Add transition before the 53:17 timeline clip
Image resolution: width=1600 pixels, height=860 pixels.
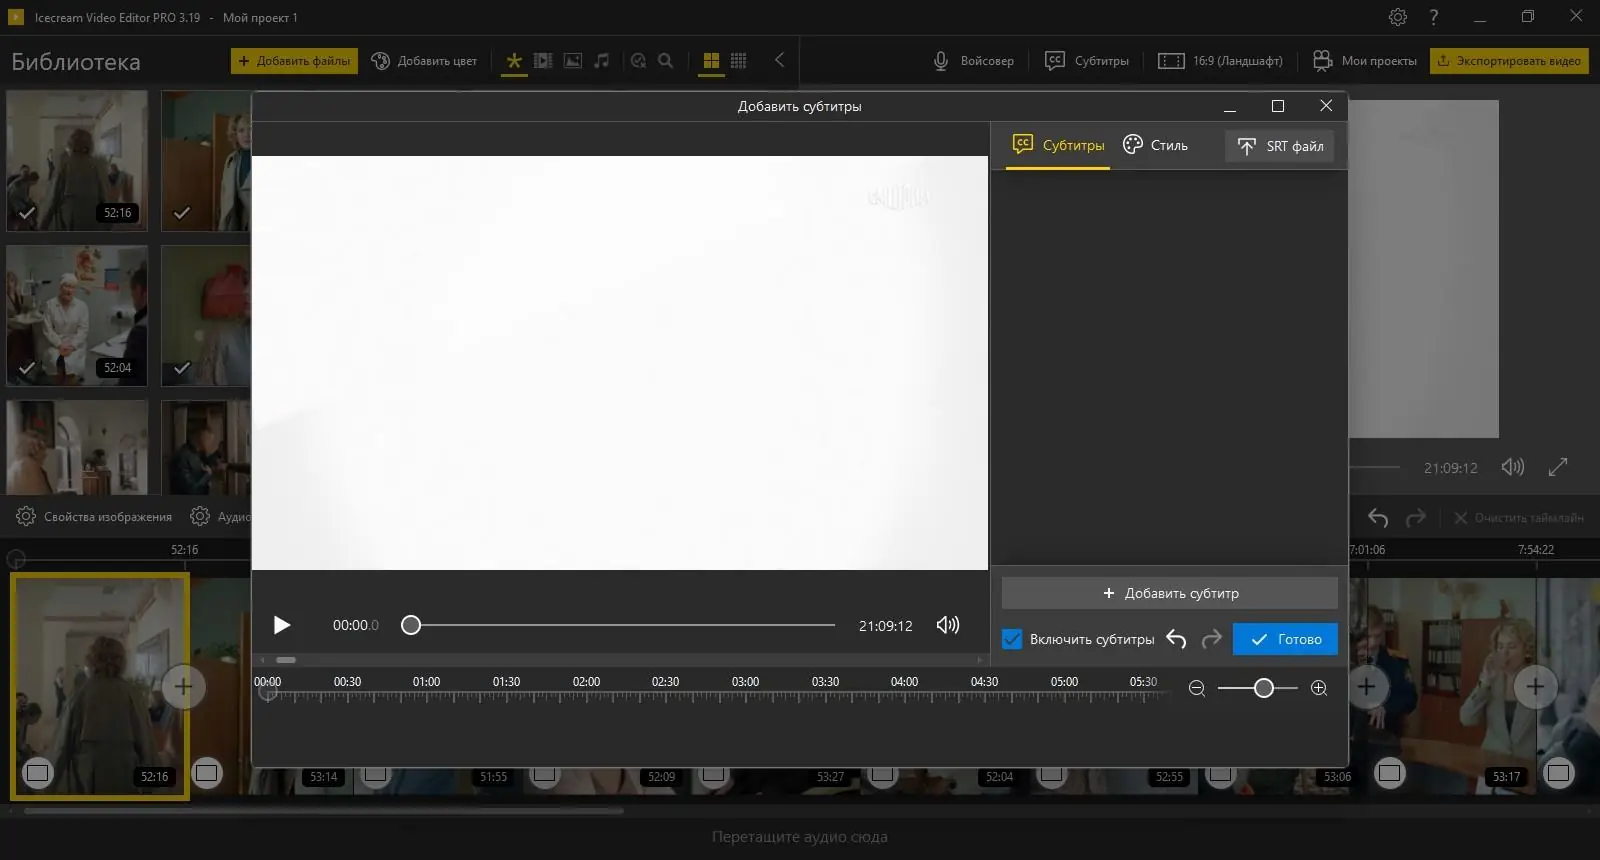click(x=1367, y=687)
